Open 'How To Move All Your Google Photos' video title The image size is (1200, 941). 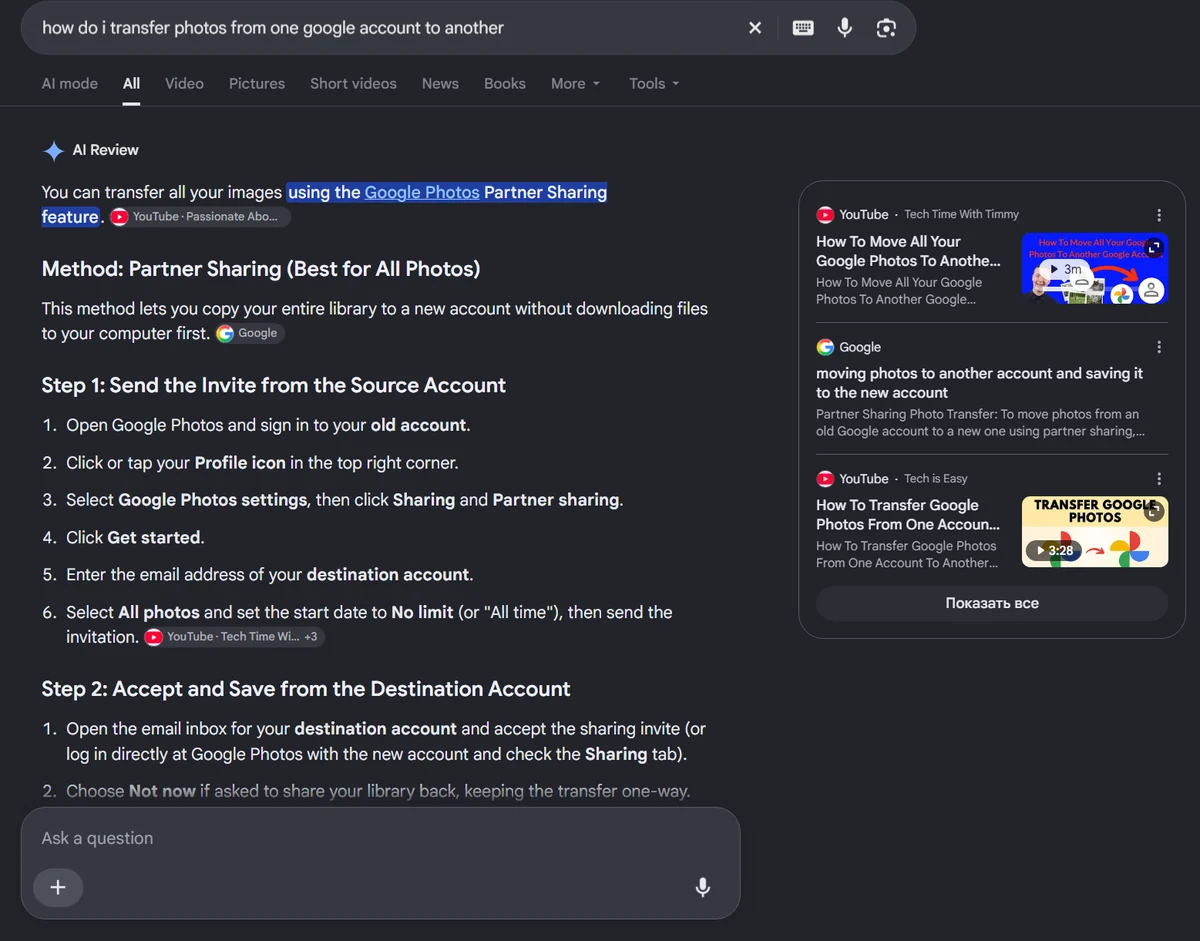click(908, 251)
